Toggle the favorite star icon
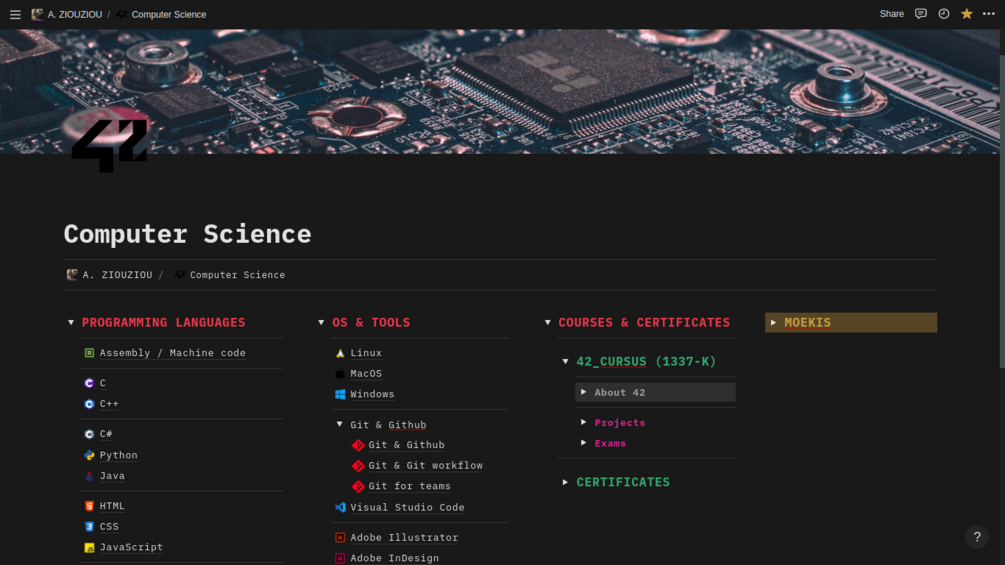This screenshot has height=565, width=1005. (x=966, y=14)
